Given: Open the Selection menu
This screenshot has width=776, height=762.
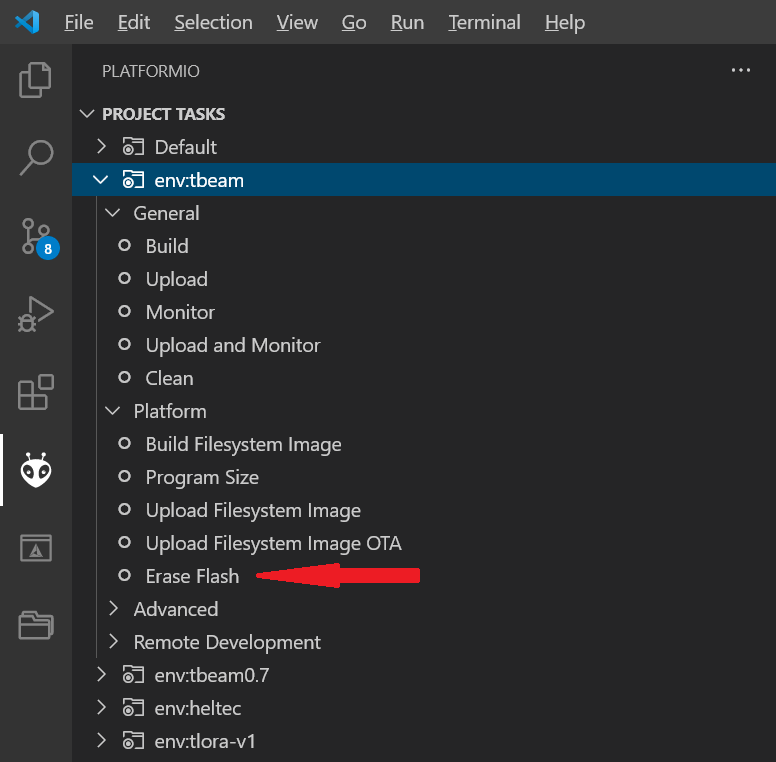Looking at the screenshot, I should (214, 22).
